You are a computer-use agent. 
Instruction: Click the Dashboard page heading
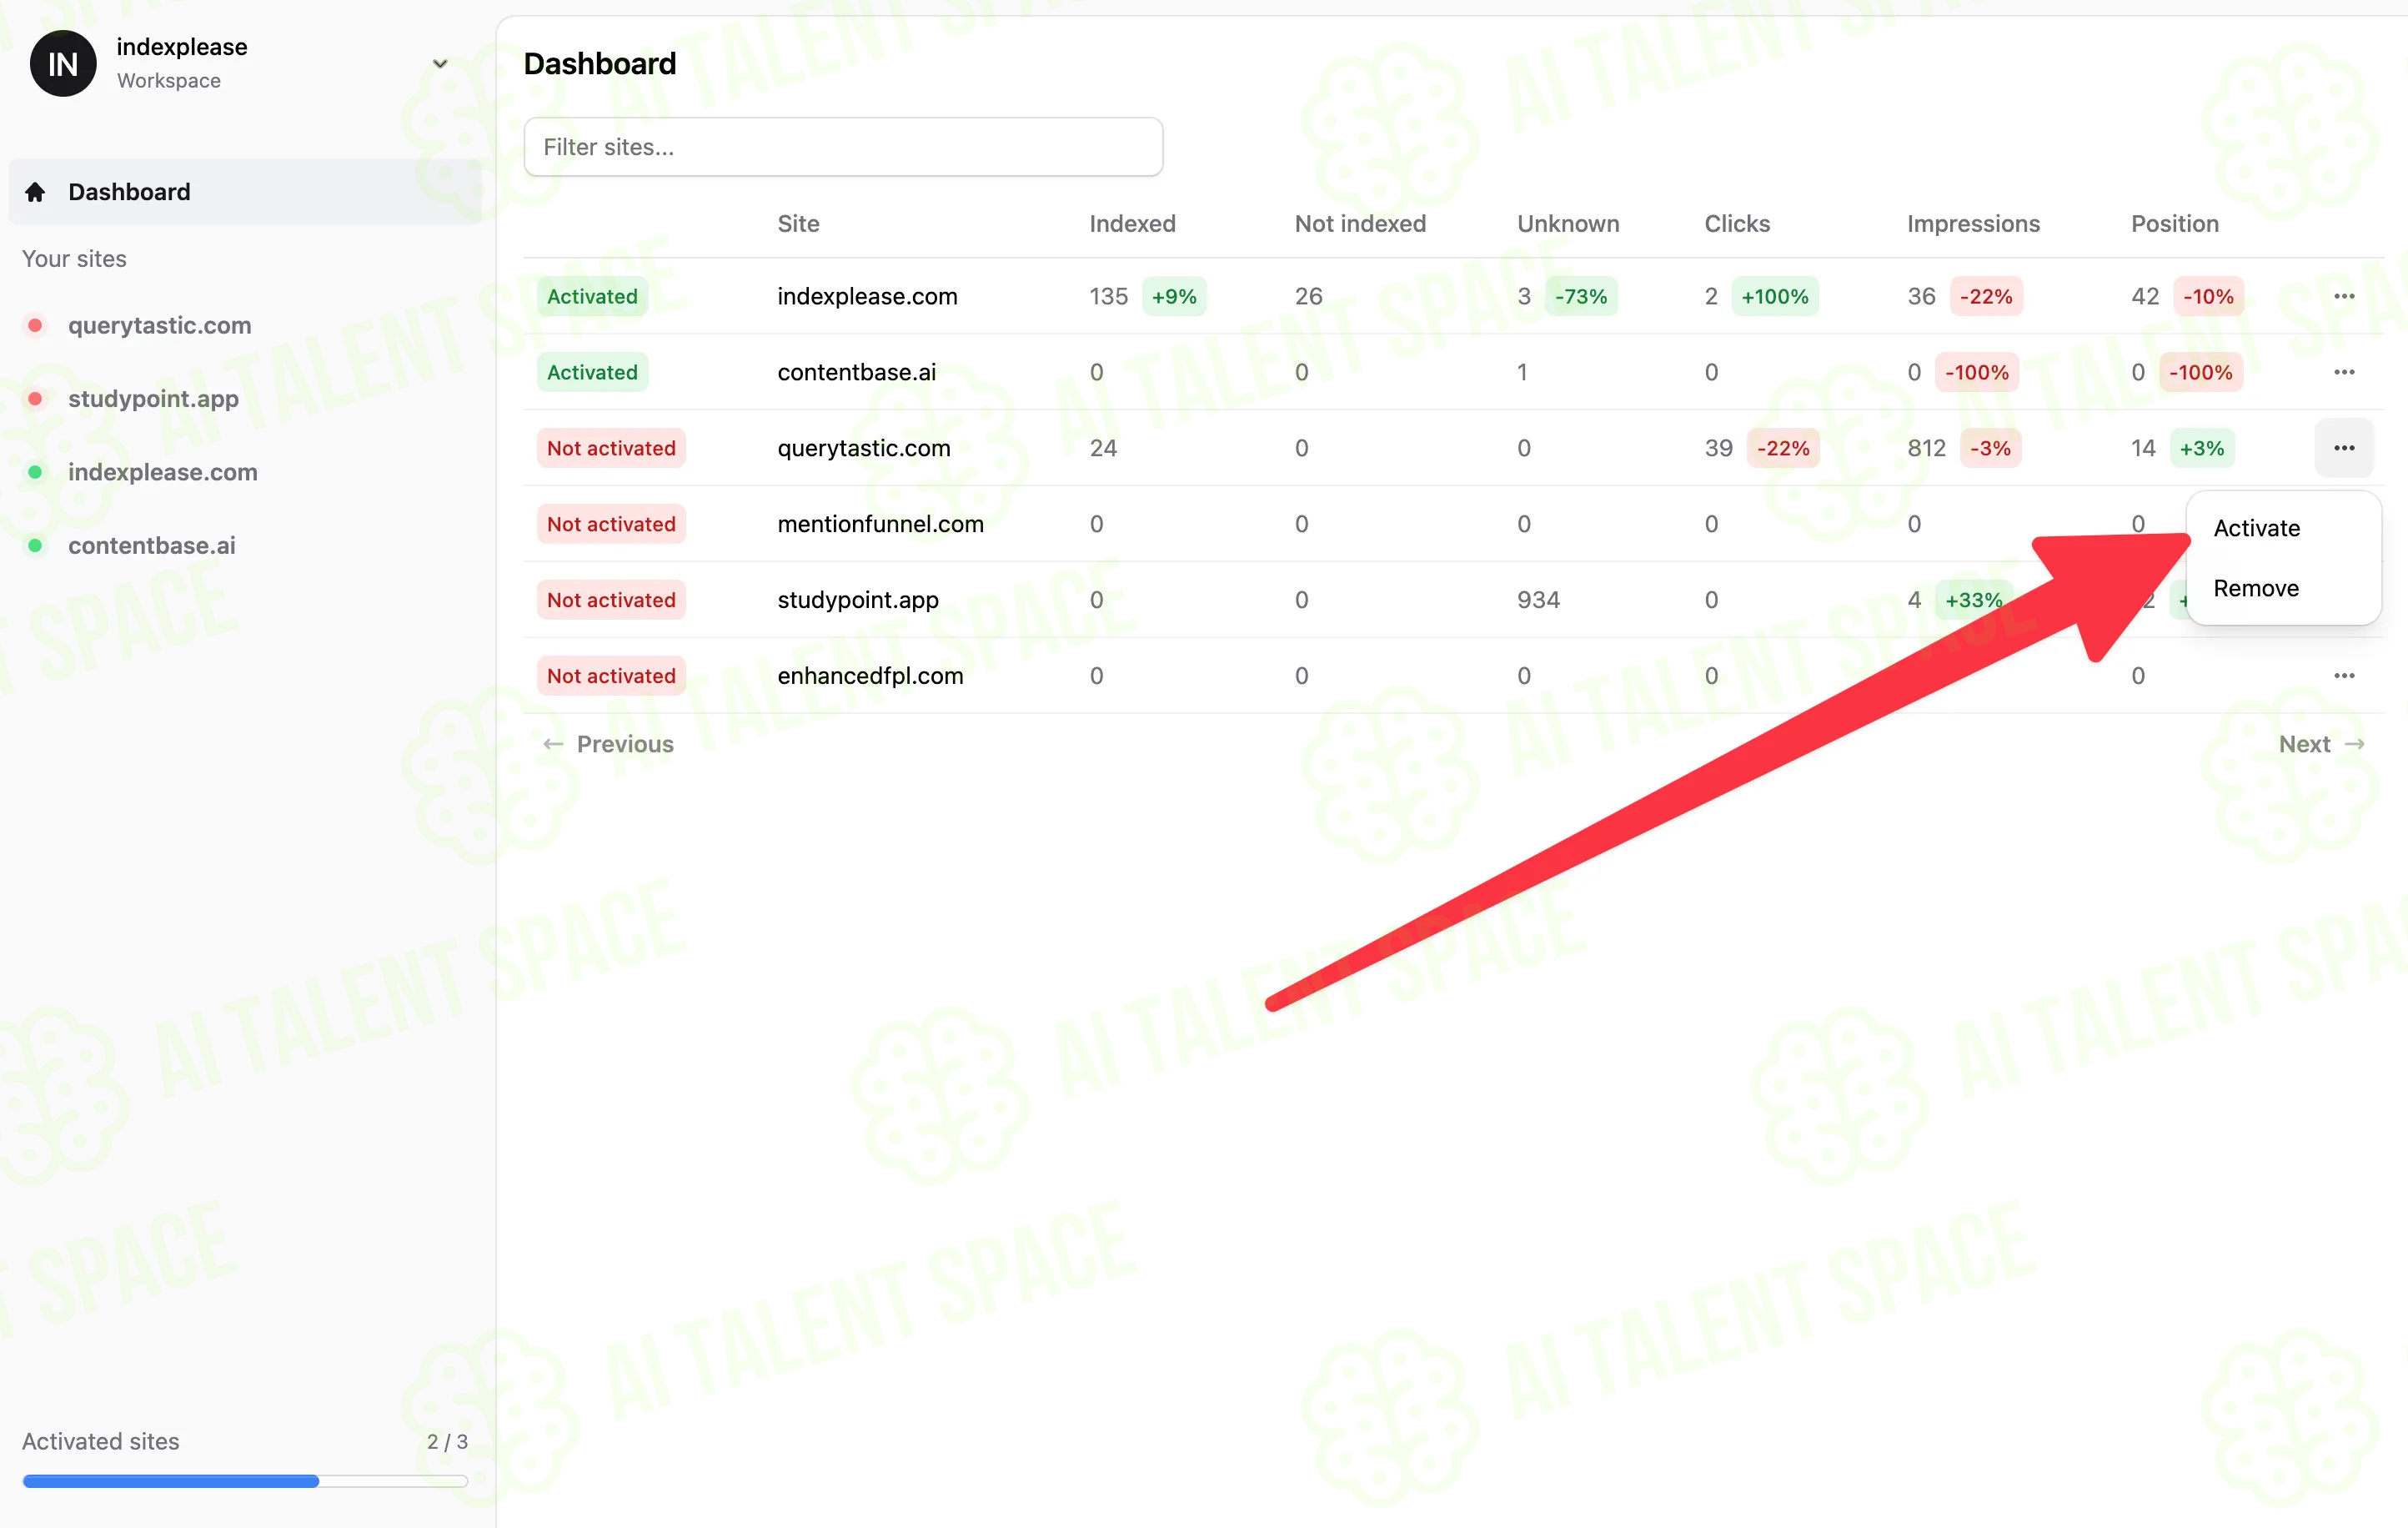(600, 64)
